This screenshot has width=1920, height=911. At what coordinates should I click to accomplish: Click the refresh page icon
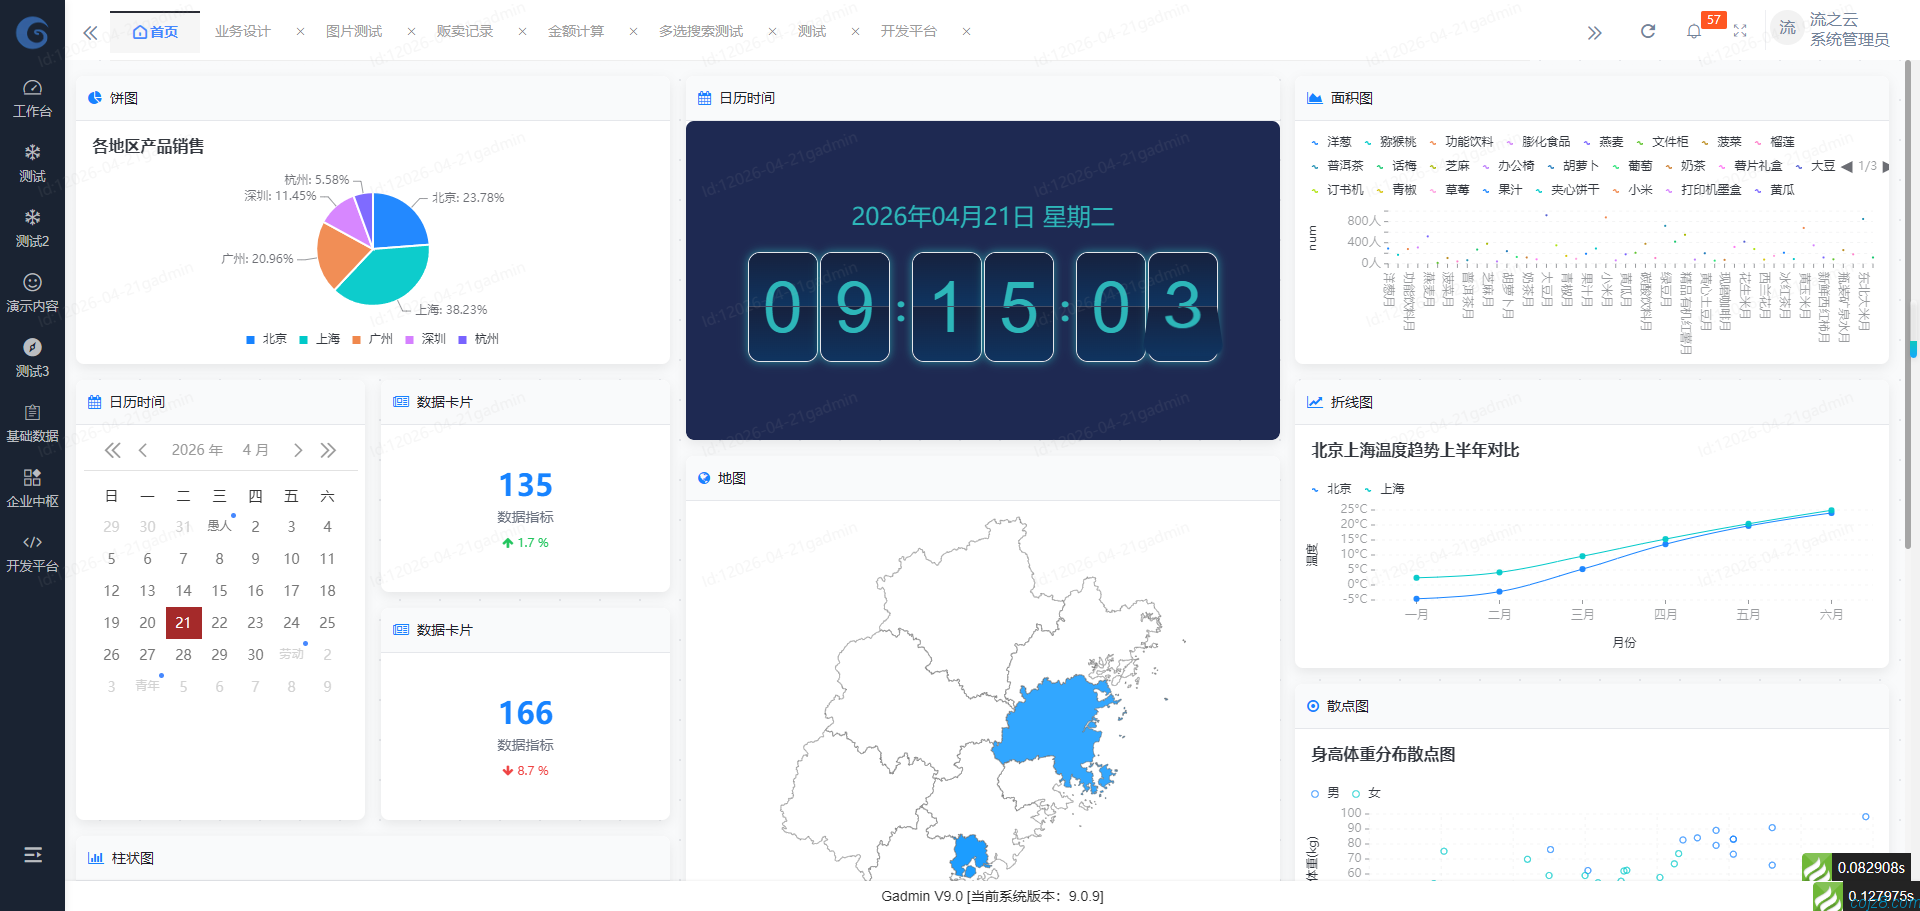pos(1647,31)
